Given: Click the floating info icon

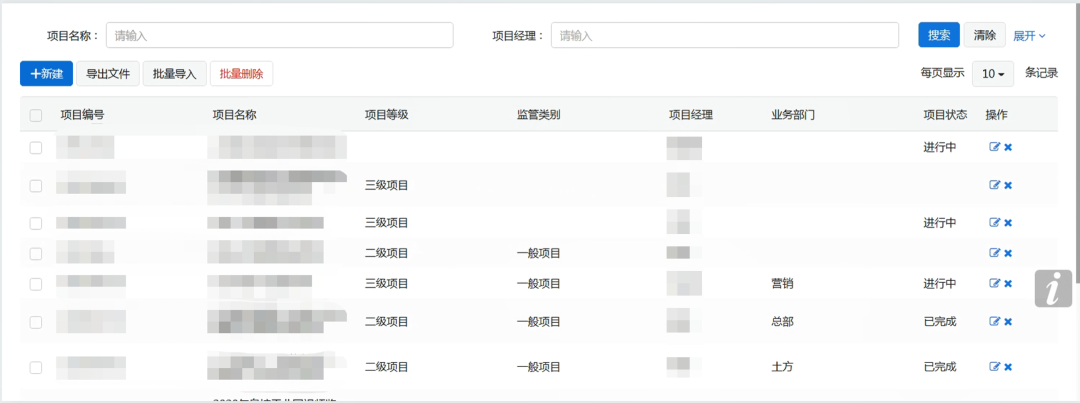Looking at the screenshot, I should pos(1053,288).
